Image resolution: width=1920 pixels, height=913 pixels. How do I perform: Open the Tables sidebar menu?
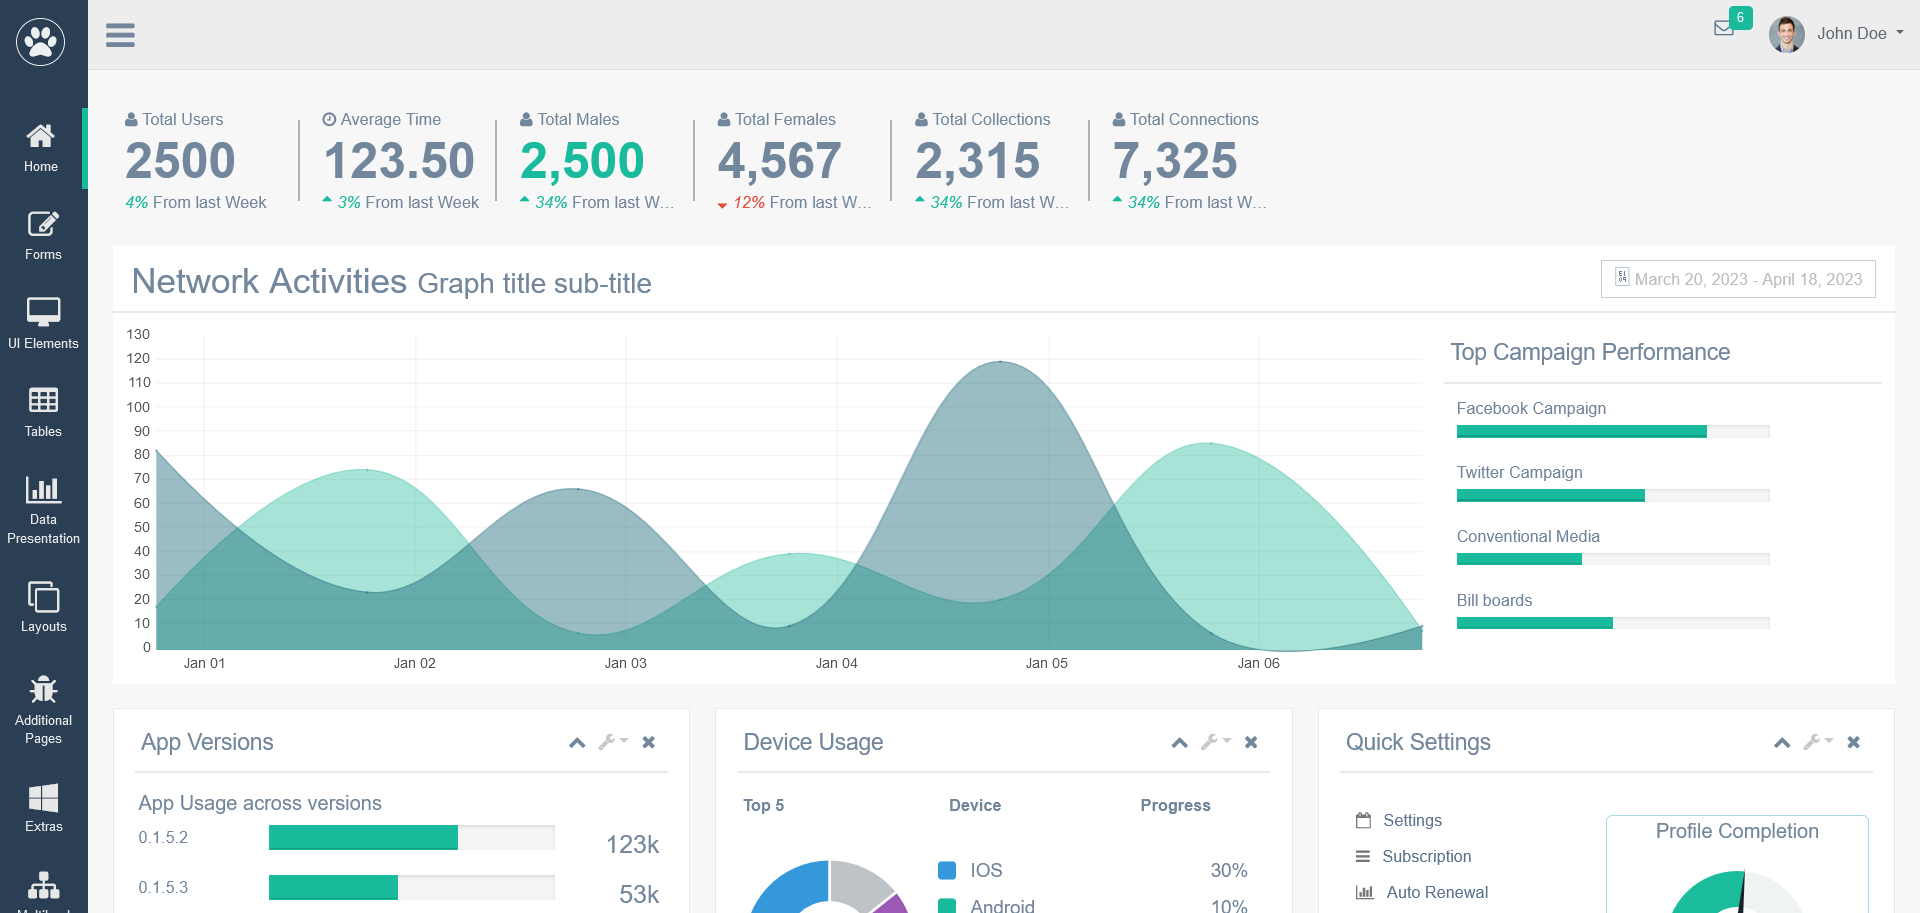(43, 413)
